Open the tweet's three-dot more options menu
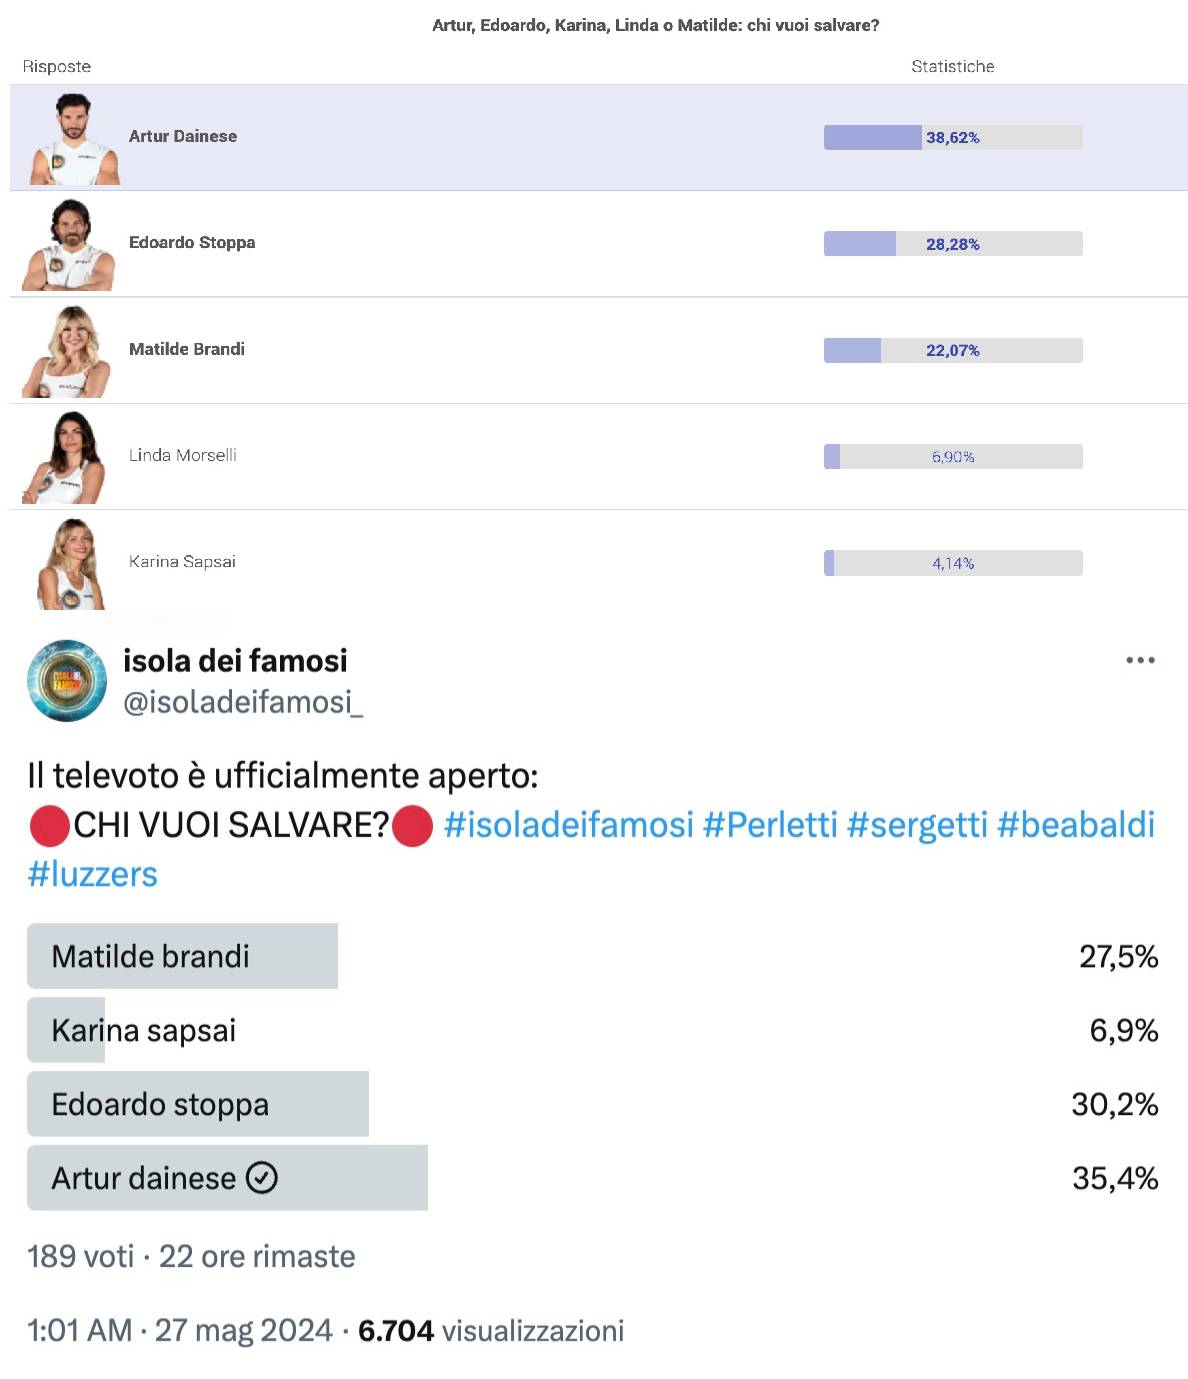Image resolution: width=1188 pixels, height=1379 pixels. coord(1140,660)
